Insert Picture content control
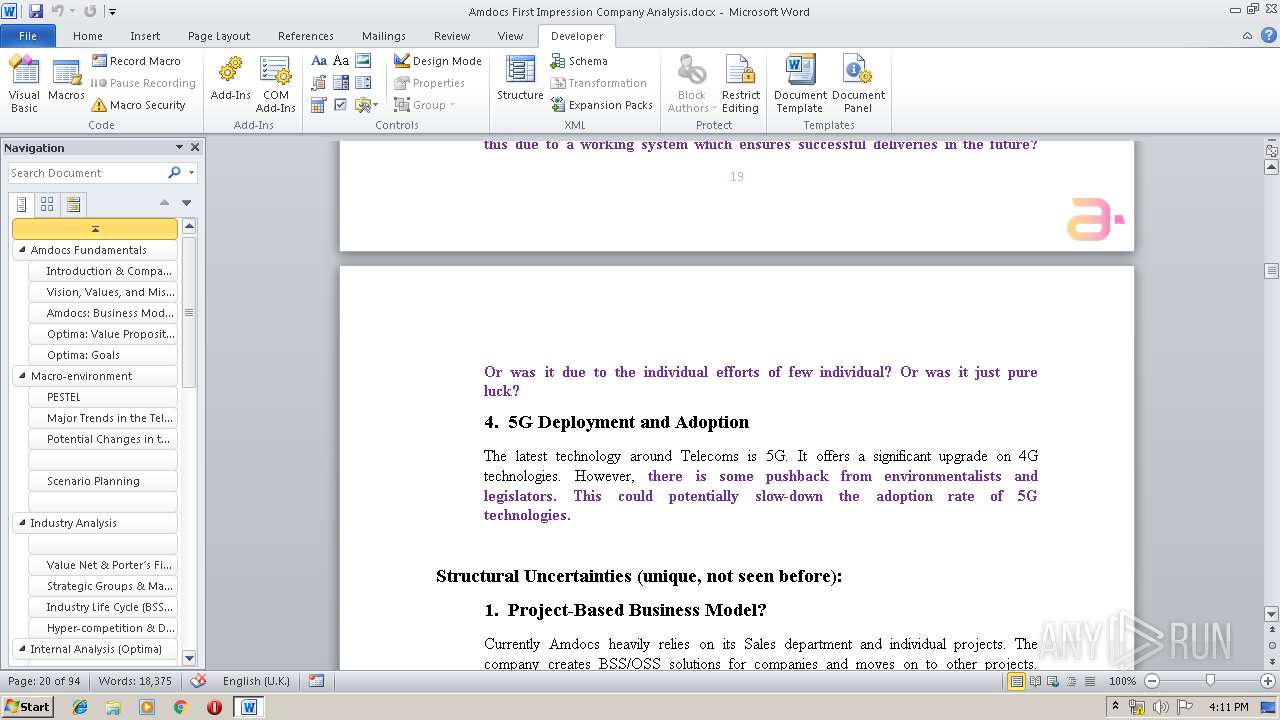Viewport: 1280px width, 720px height. [363, 61]
